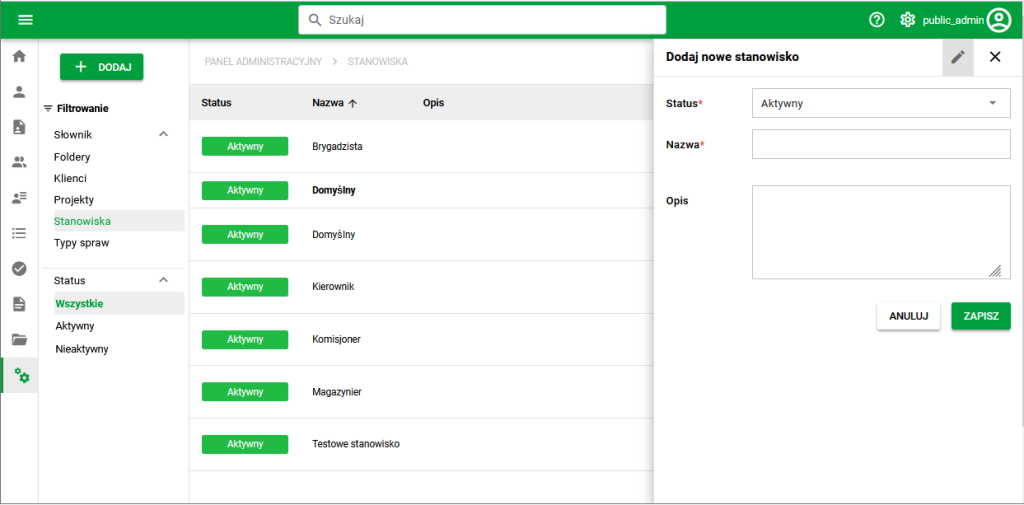Click into the Nazwa text field
The width and height of the screenshot is (1024, 505).
[x=880, y=145]
